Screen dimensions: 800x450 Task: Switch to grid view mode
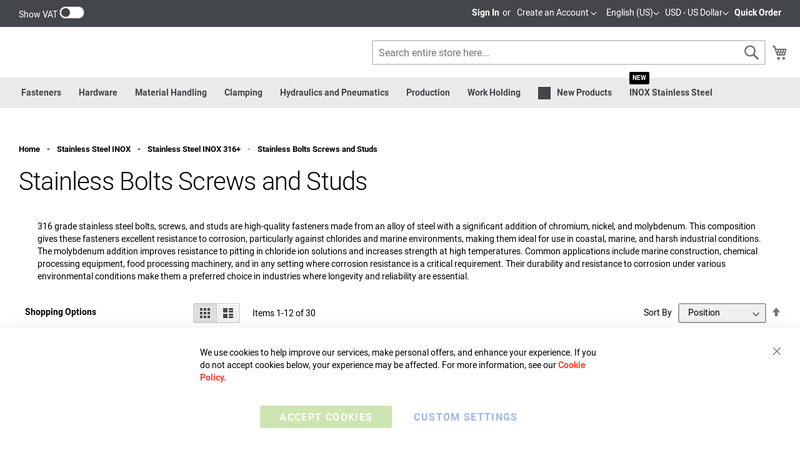click(x=205, y=313)
